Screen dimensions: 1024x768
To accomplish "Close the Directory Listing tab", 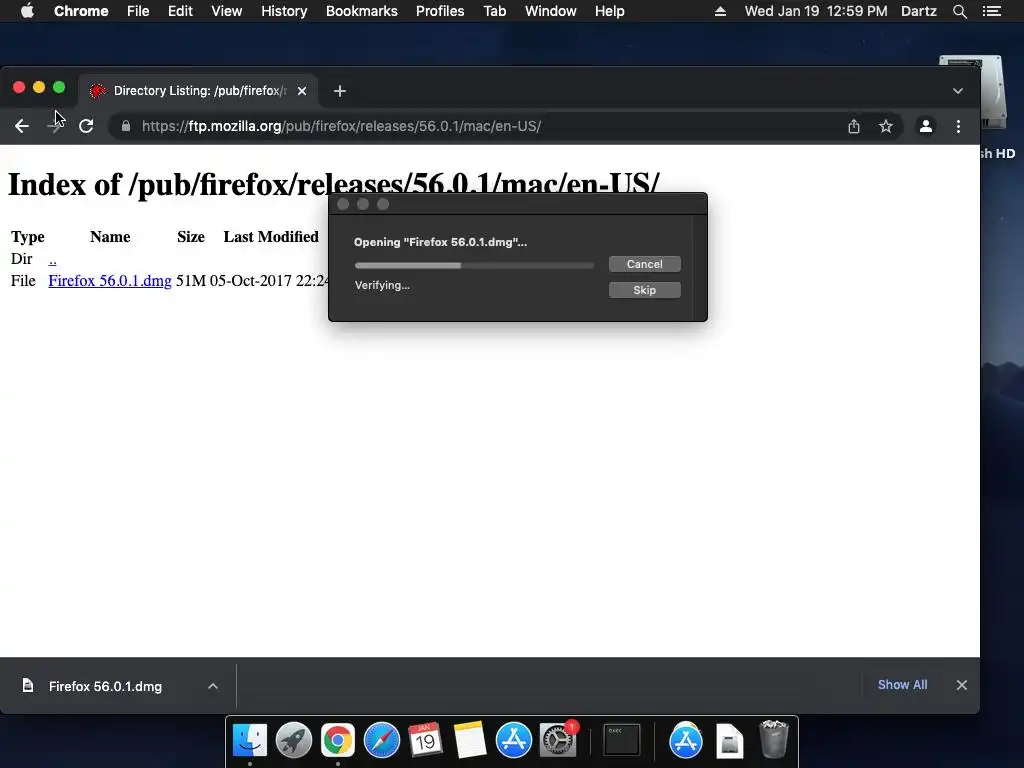I will coord(302,91).
